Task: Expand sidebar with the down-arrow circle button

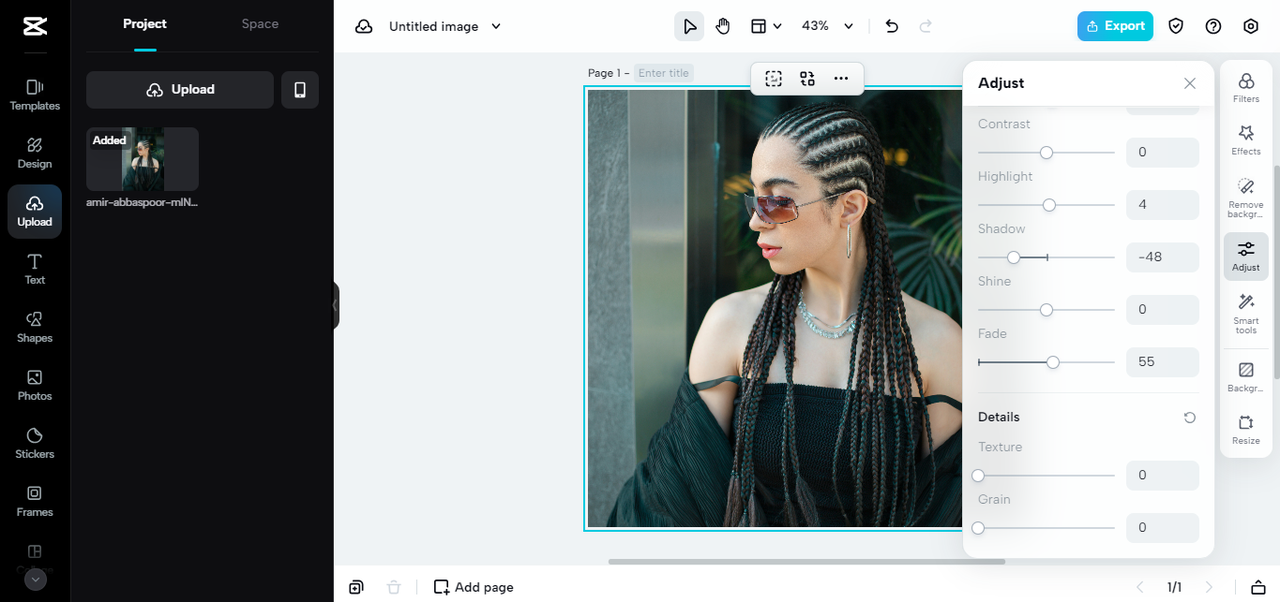Action: pos(35,579)
